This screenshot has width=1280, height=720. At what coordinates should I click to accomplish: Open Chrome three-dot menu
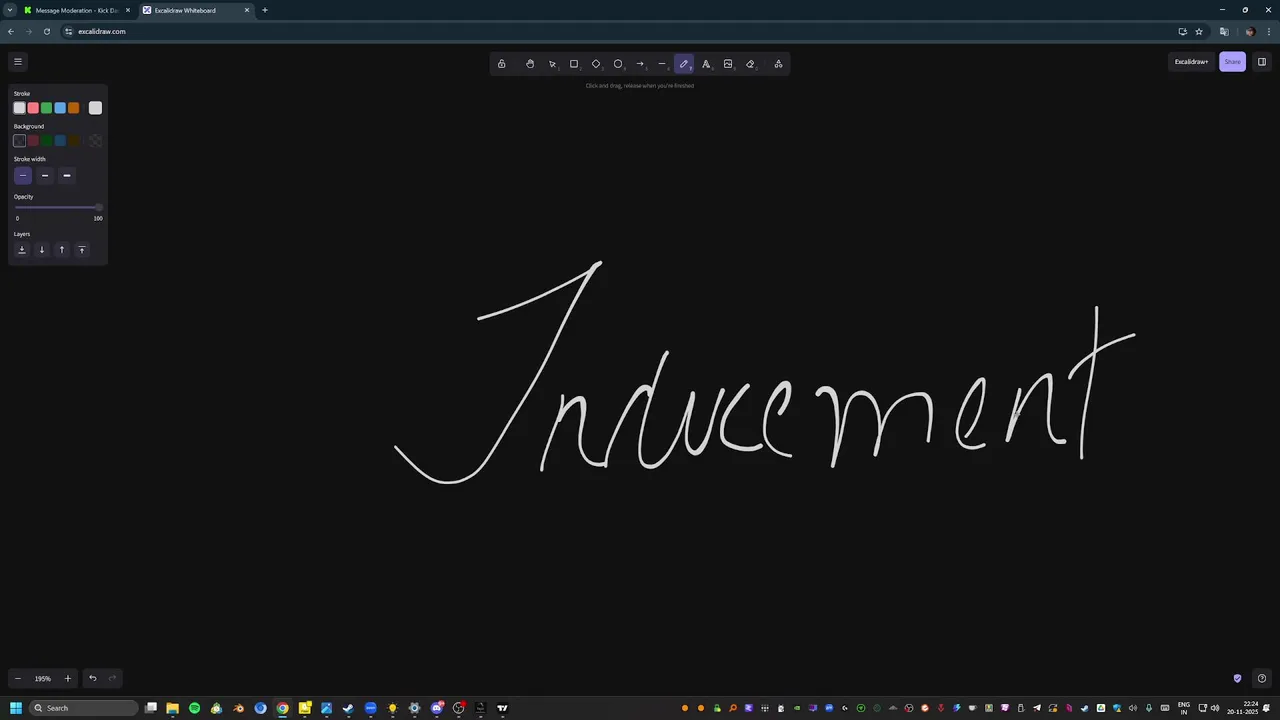(x=1269, y=31)
